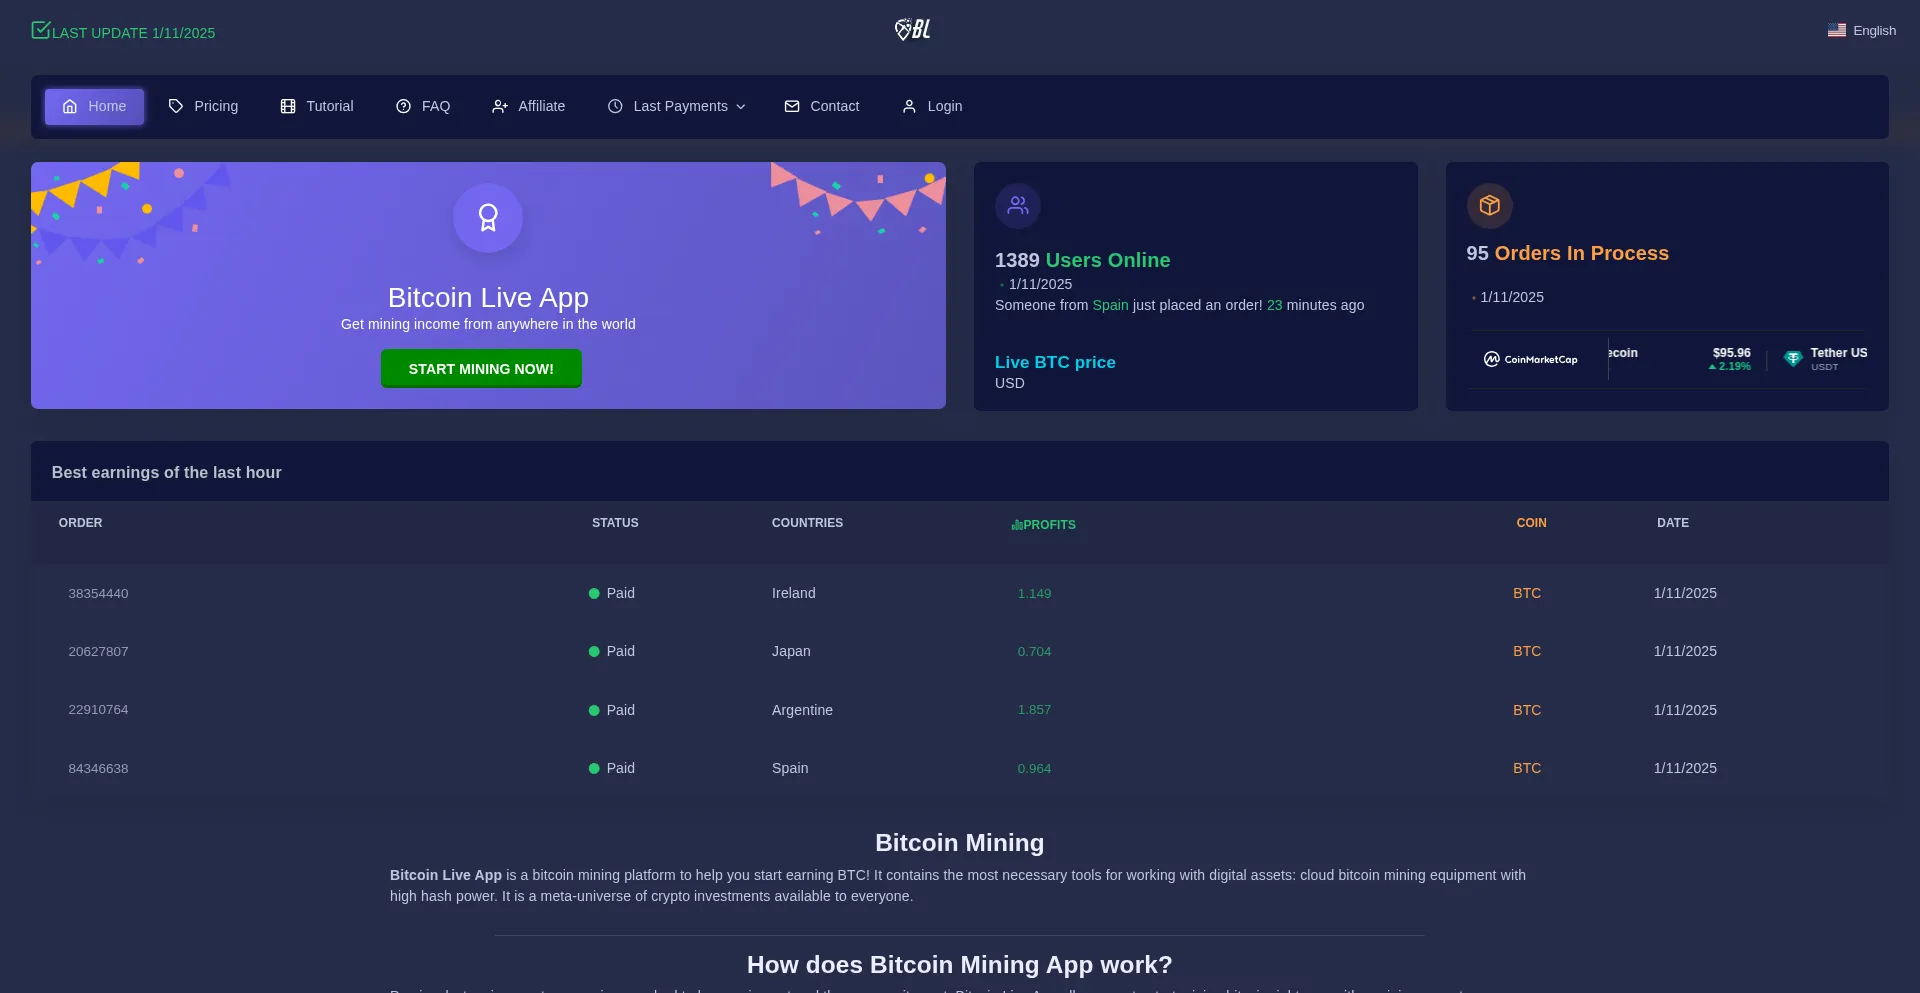1920x993 pixels.
Task: Click the START MINING NOW! button
Action: (x=481, y=368)
